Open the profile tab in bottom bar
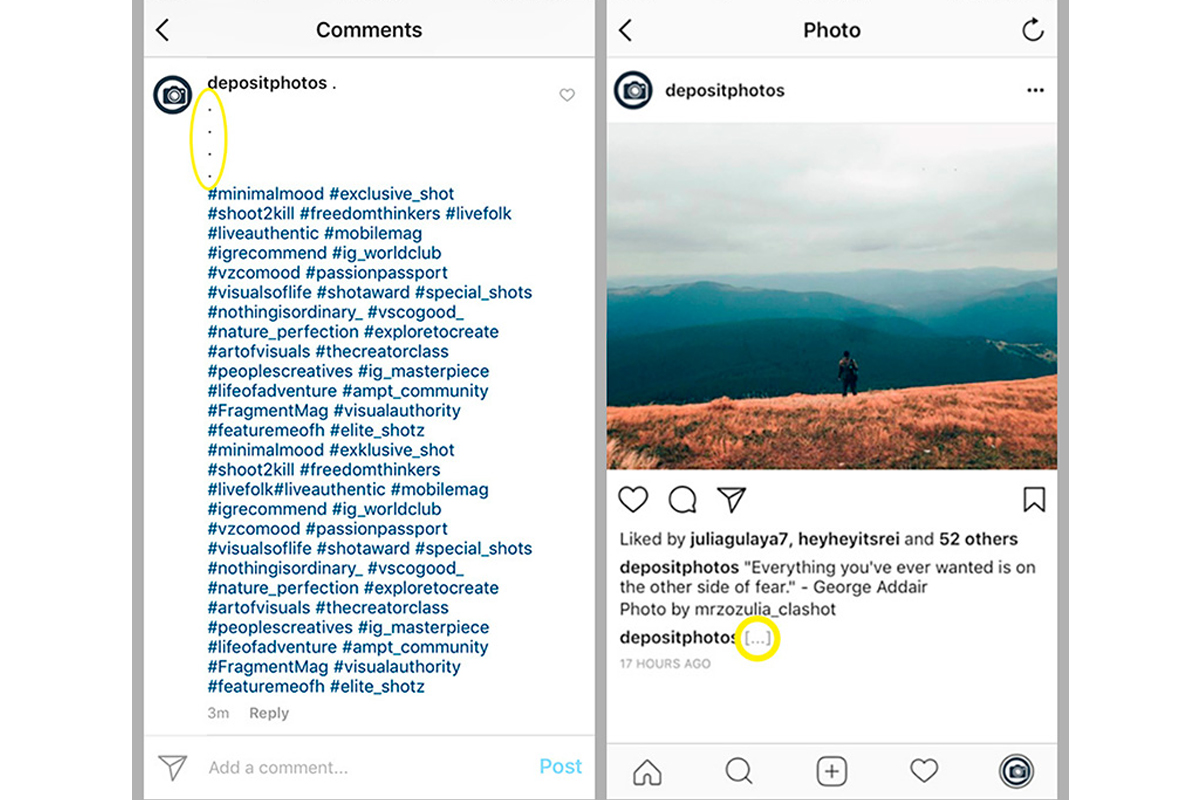 coord(1017,771)
